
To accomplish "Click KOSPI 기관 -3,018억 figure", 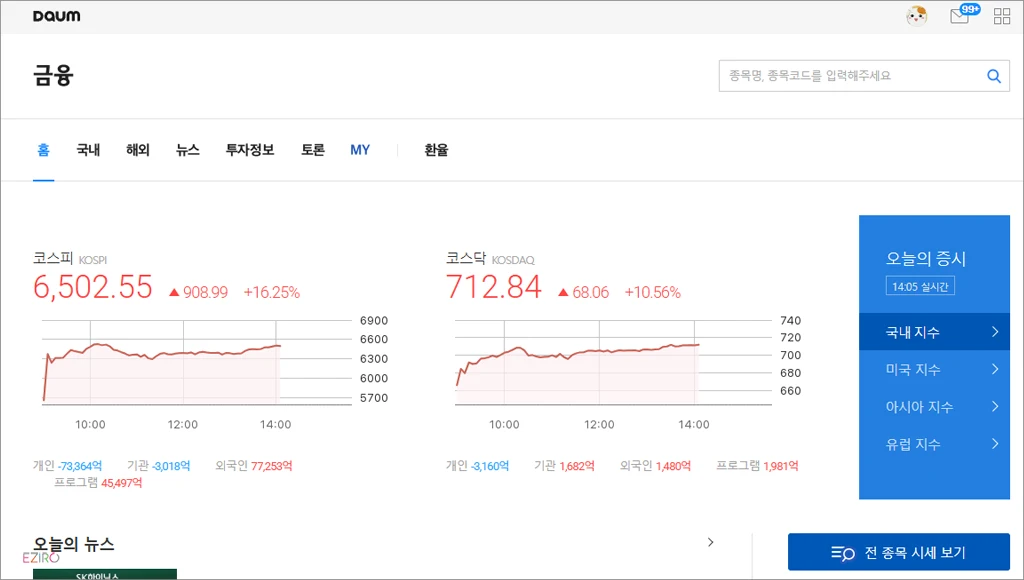I will (158, 466).
